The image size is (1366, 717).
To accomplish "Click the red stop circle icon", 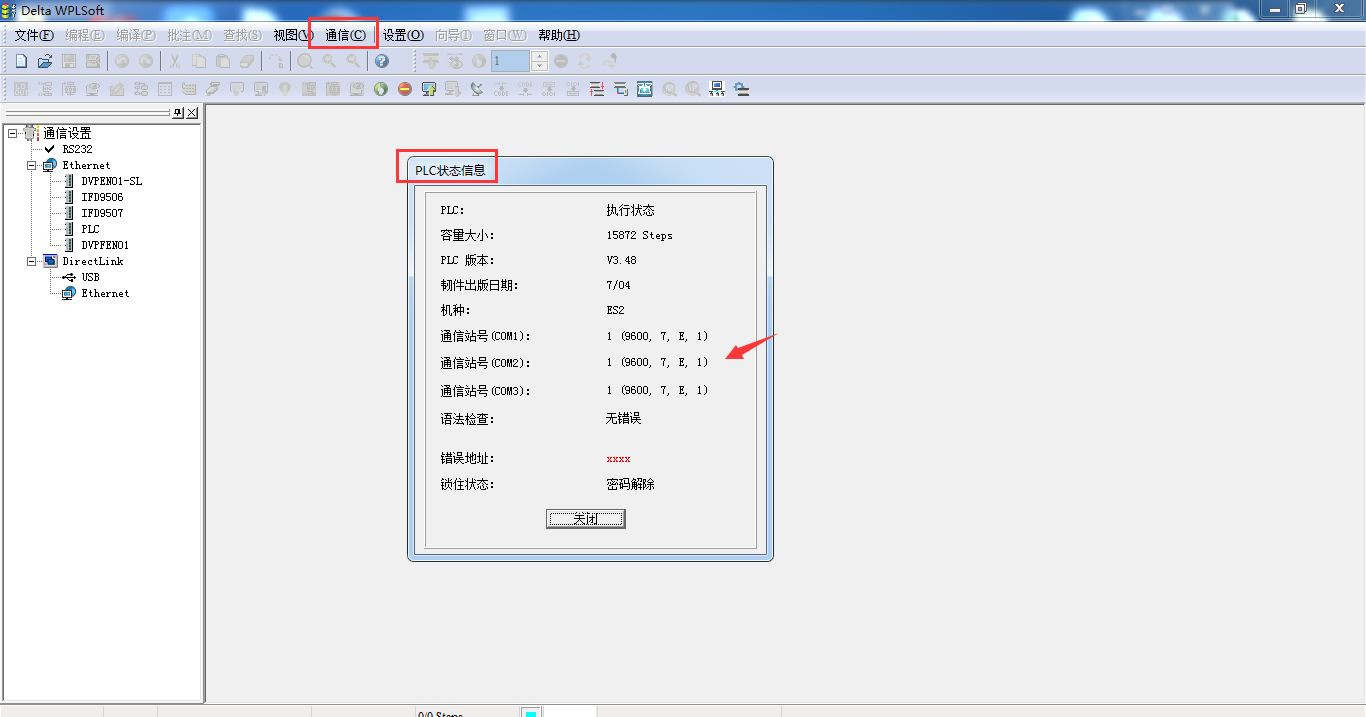I will pyautogui.click(x=405, y=89).
